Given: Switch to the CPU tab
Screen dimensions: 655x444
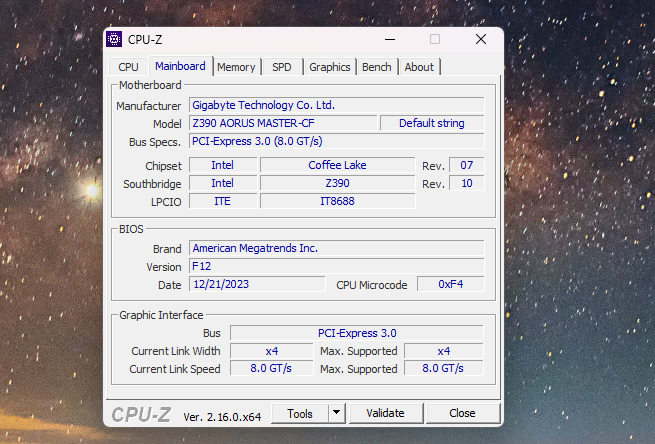Looking at the screenshot, I should coord(128,67).
